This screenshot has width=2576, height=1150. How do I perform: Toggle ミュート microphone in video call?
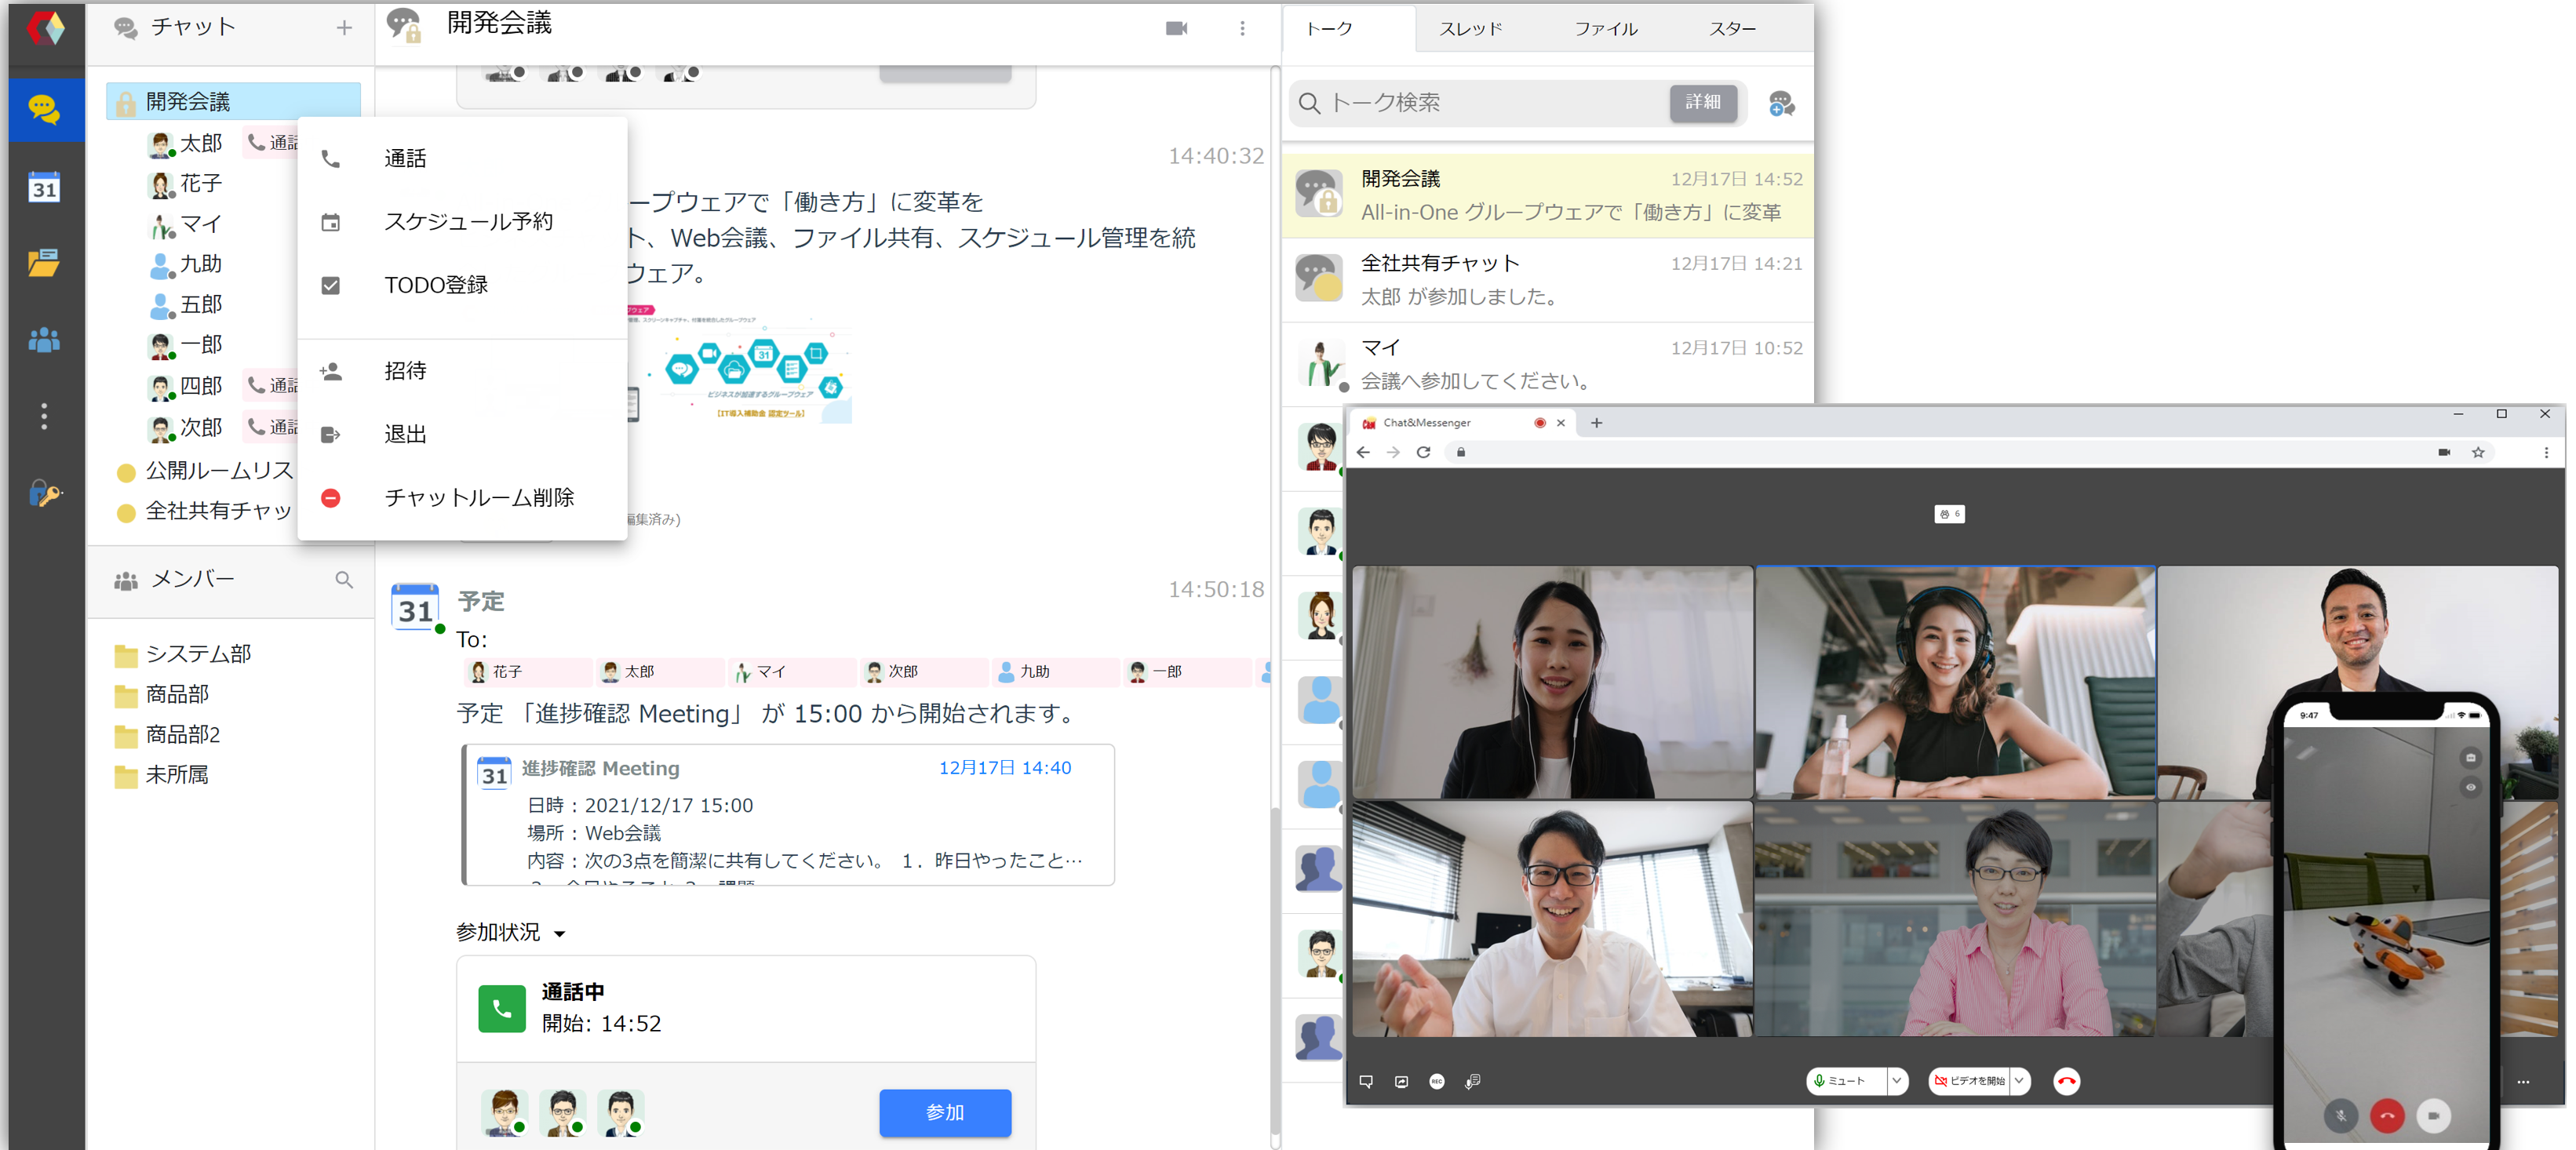pos(1846,1081)
